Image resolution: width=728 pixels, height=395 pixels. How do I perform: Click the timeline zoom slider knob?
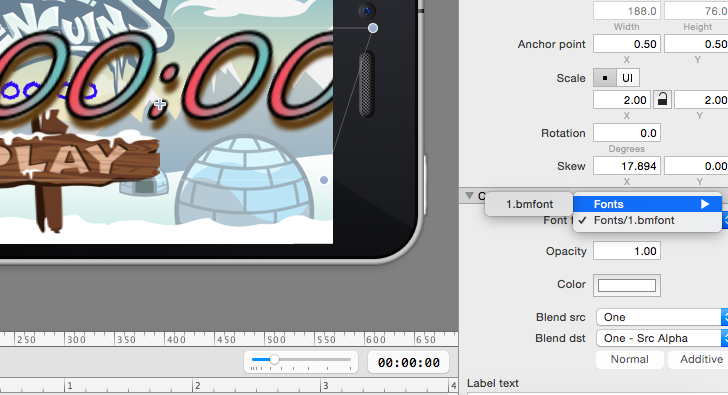pos(274,360)
